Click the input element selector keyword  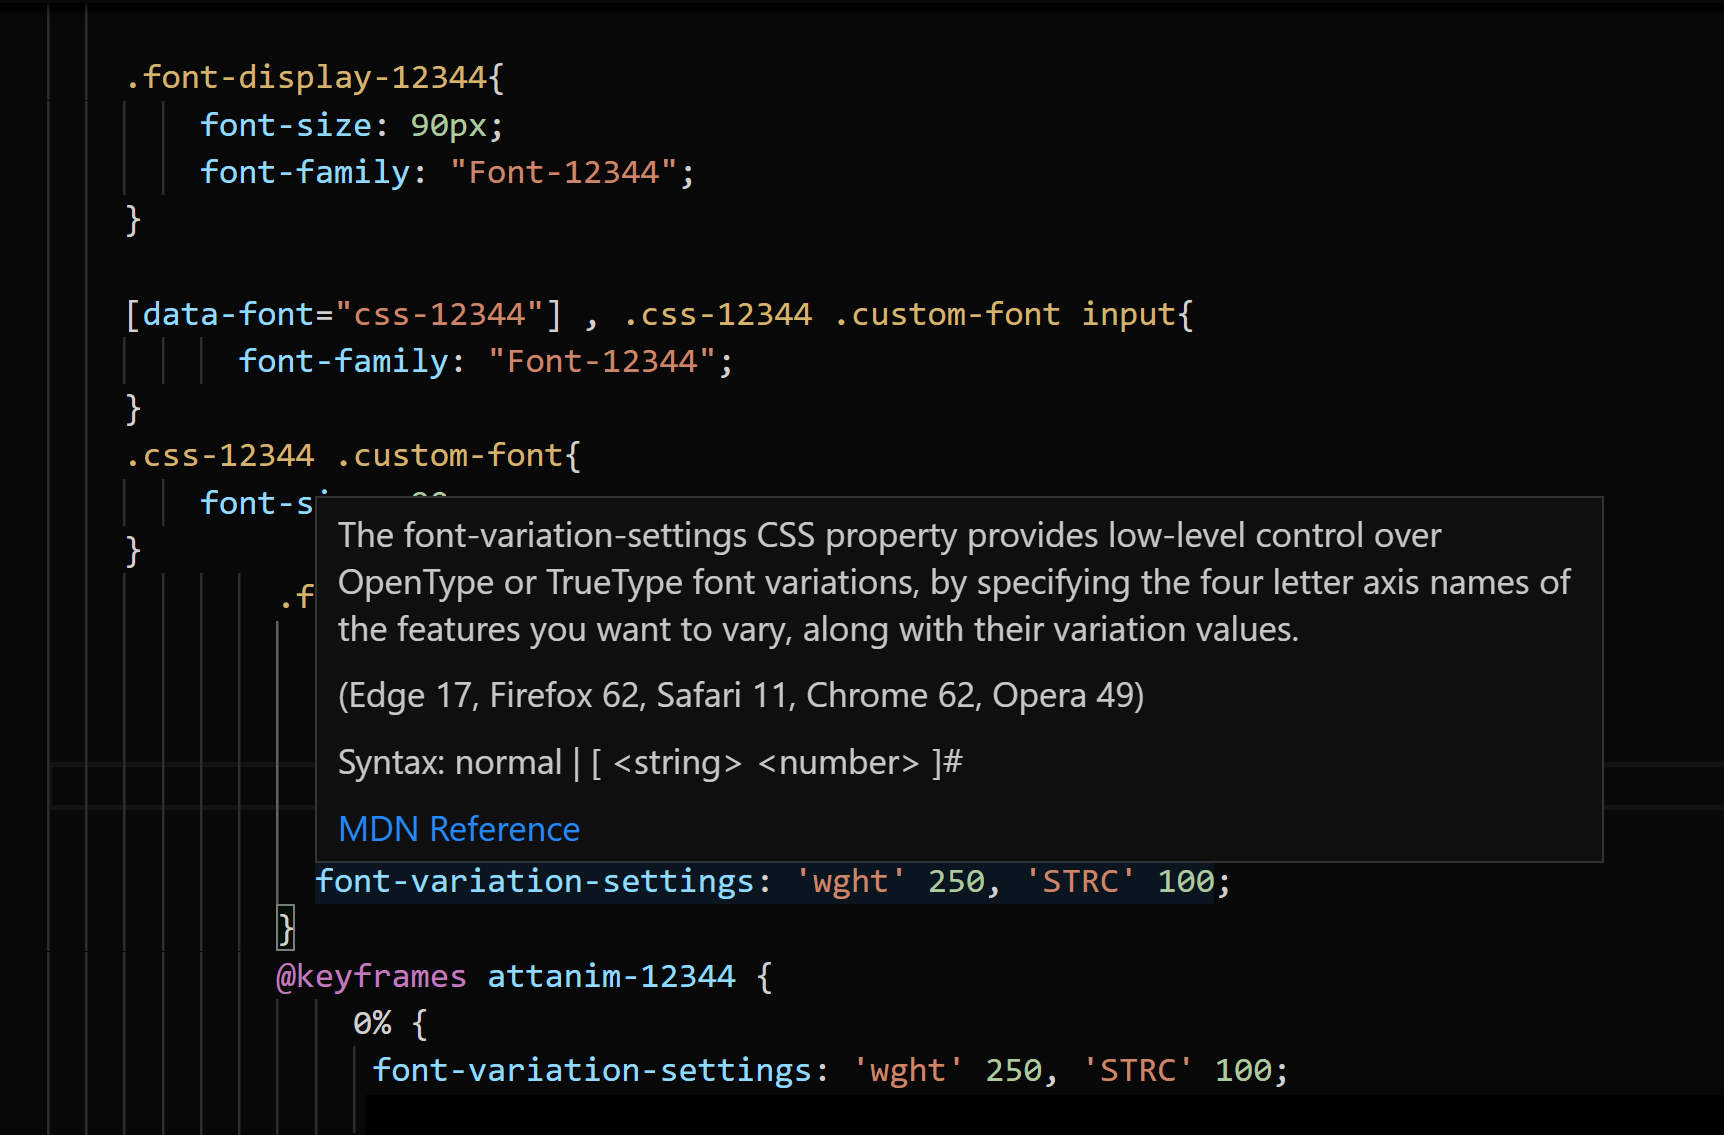[x=1128, y=314]
